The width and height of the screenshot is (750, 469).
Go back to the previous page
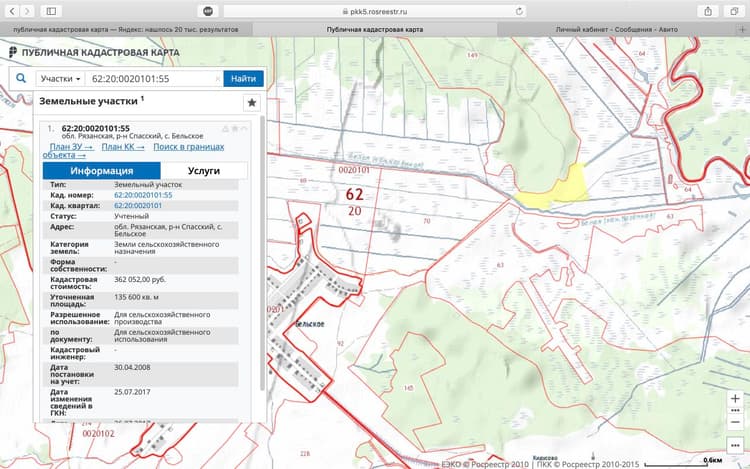pyautogui.click(x=12, y=11)
